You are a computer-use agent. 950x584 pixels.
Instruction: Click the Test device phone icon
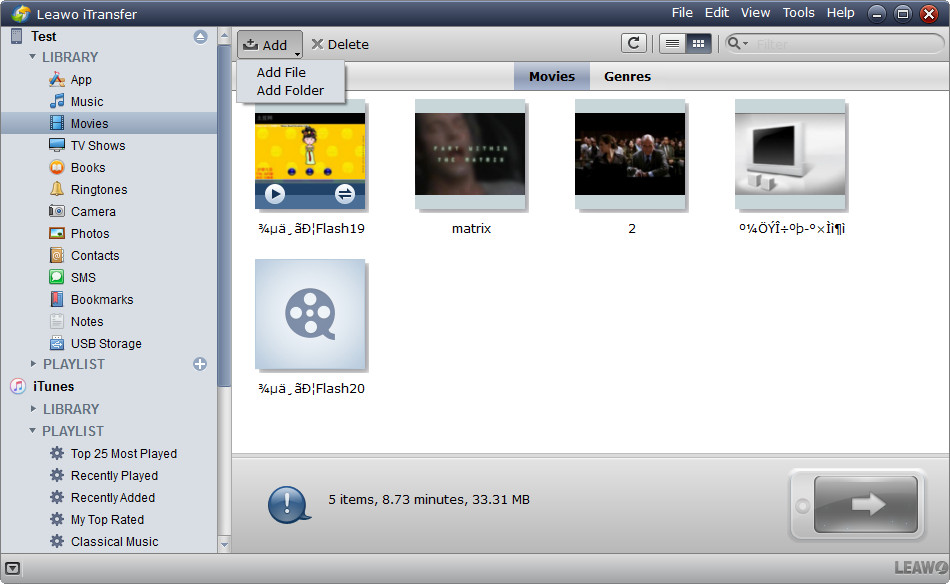pyautogui.click(x=16, y=36)
